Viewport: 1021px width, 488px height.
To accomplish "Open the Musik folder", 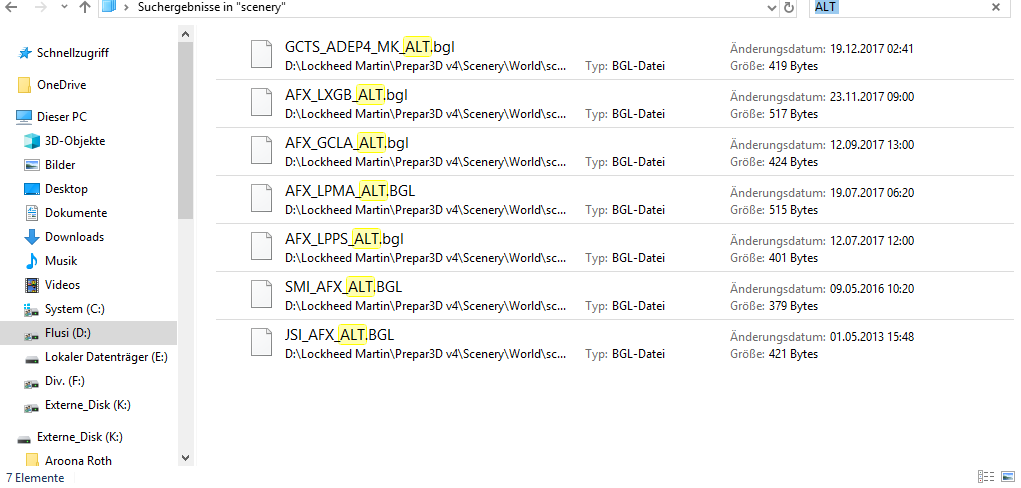I will [60, 261].
